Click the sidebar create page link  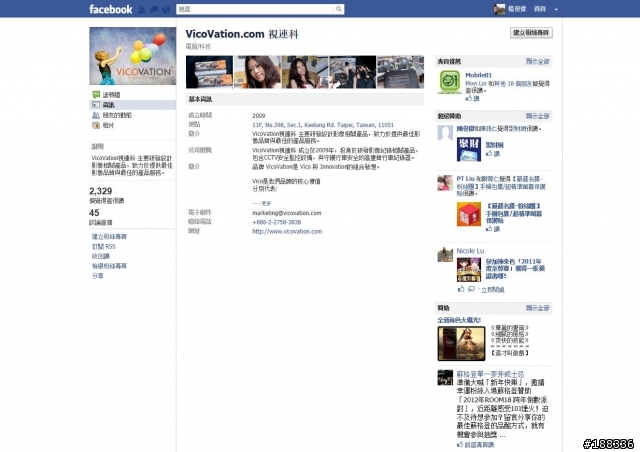(109, 236)
